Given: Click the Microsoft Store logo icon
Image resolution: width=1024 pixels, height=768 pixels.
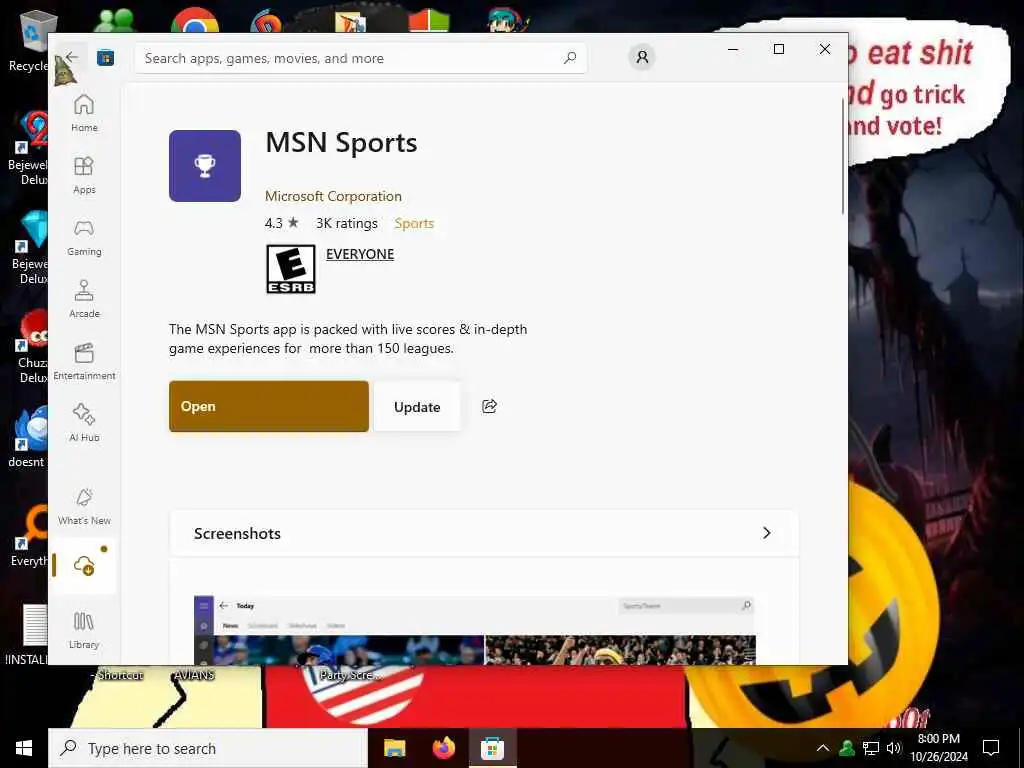Looking at the screenshot, I should click(x=105, y=58).
